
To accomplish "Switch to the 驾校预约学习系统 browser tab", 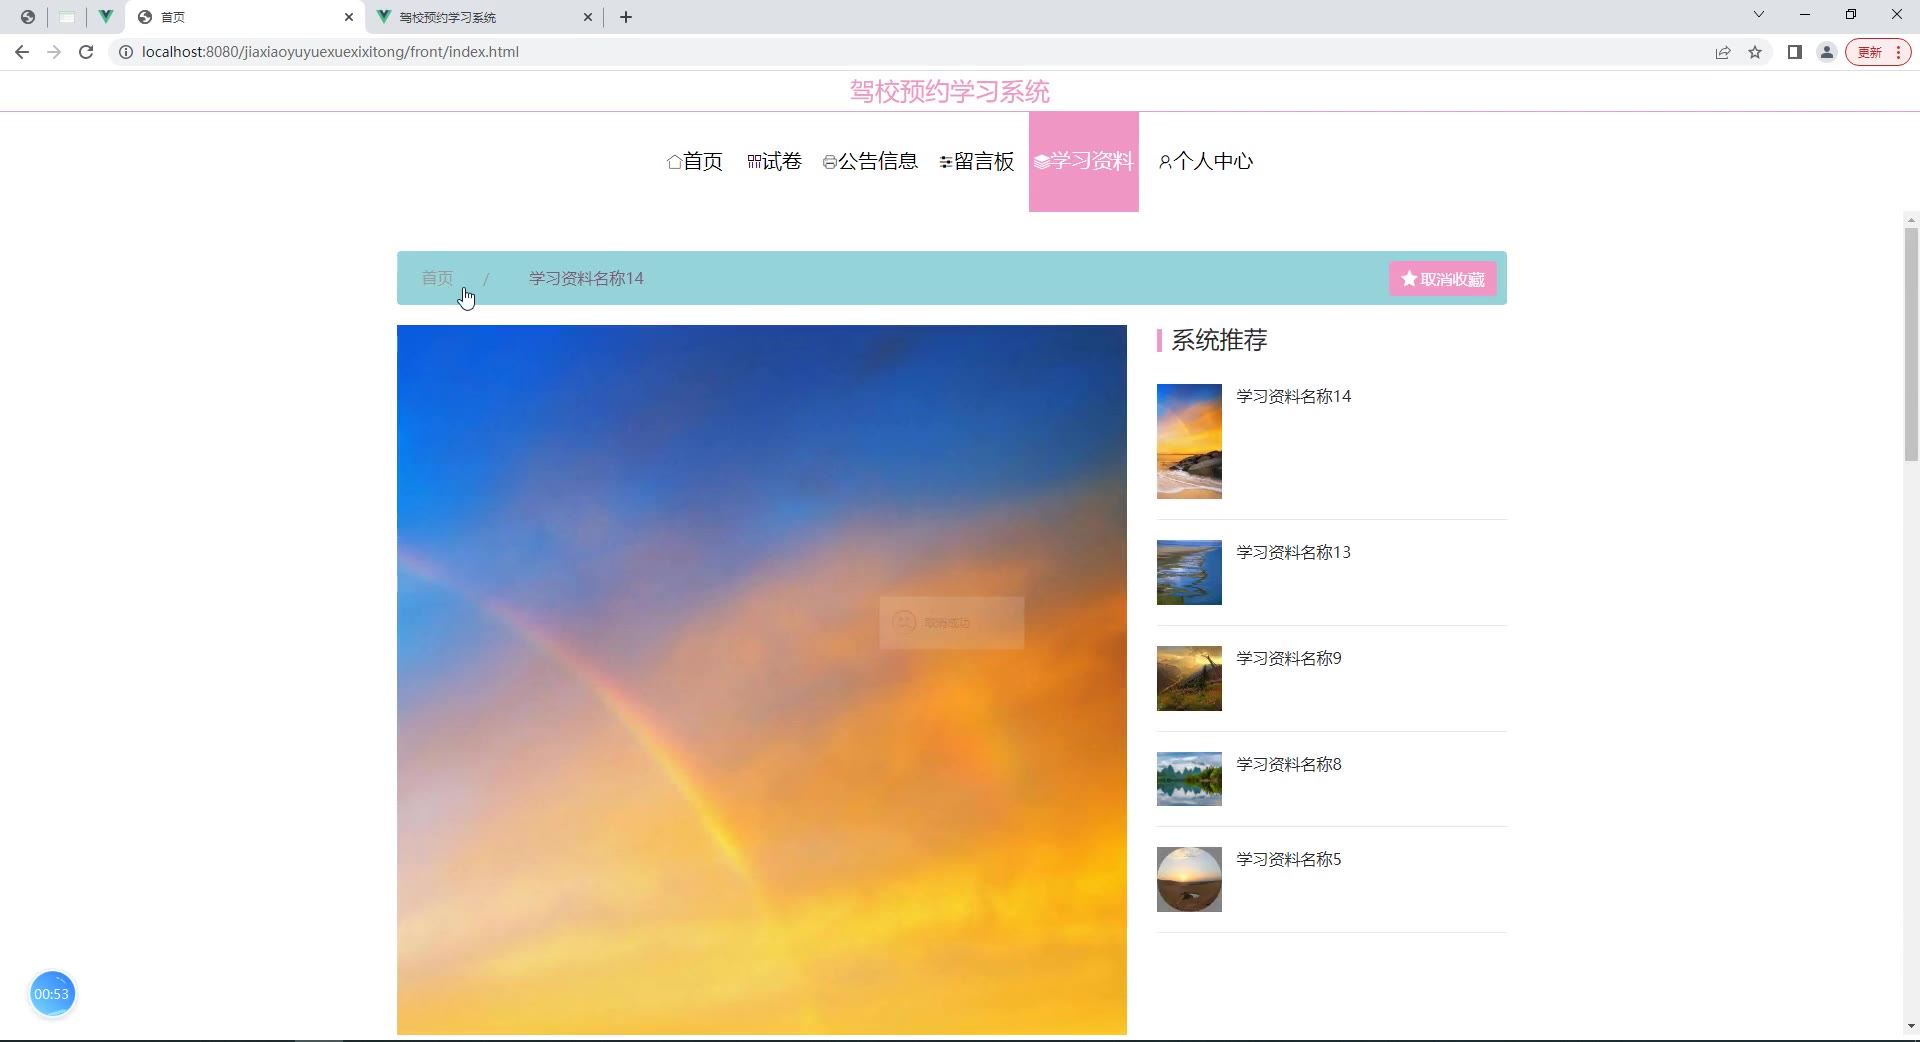I will (x=485, y=17).
